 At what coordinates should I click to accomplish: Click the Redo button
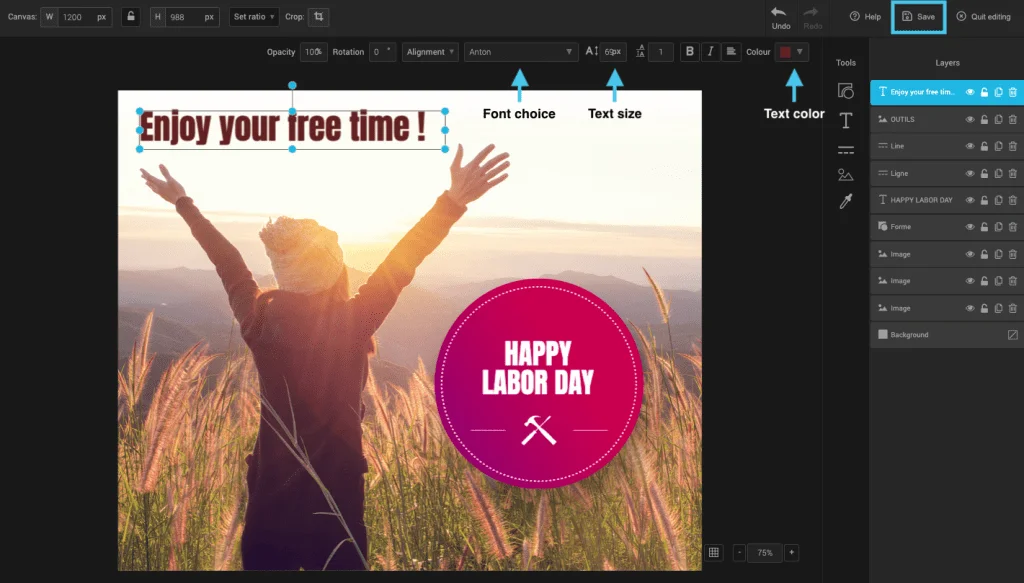pyautogui.click(x=812, y=18)
